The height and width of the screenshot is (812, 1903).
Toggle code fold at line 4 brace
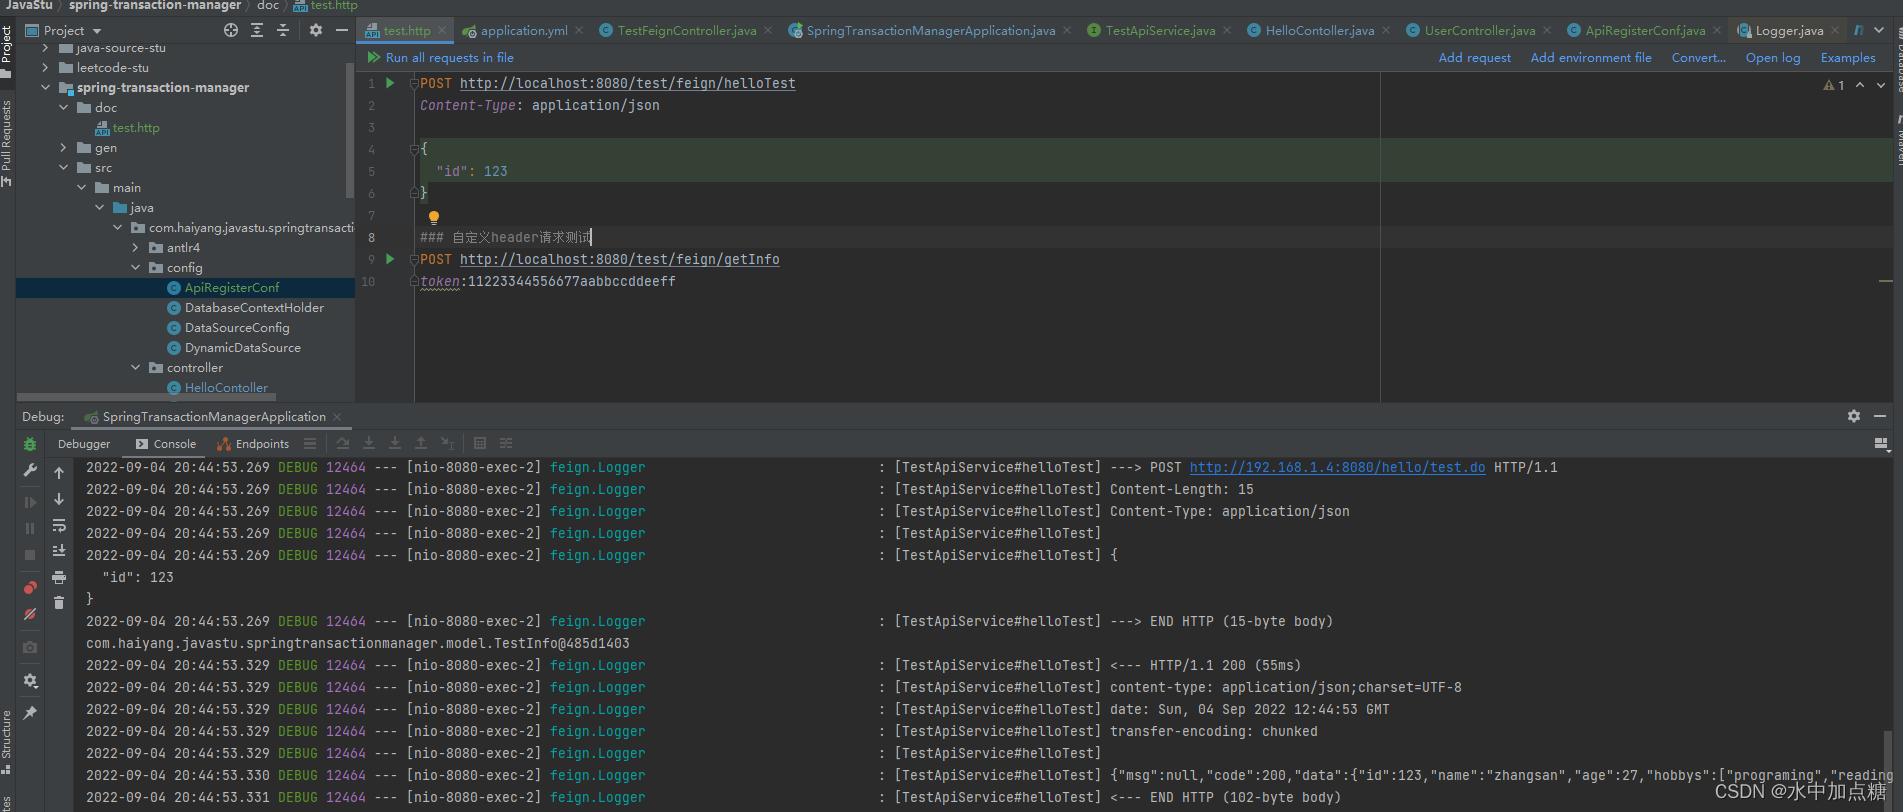point(414,149)
